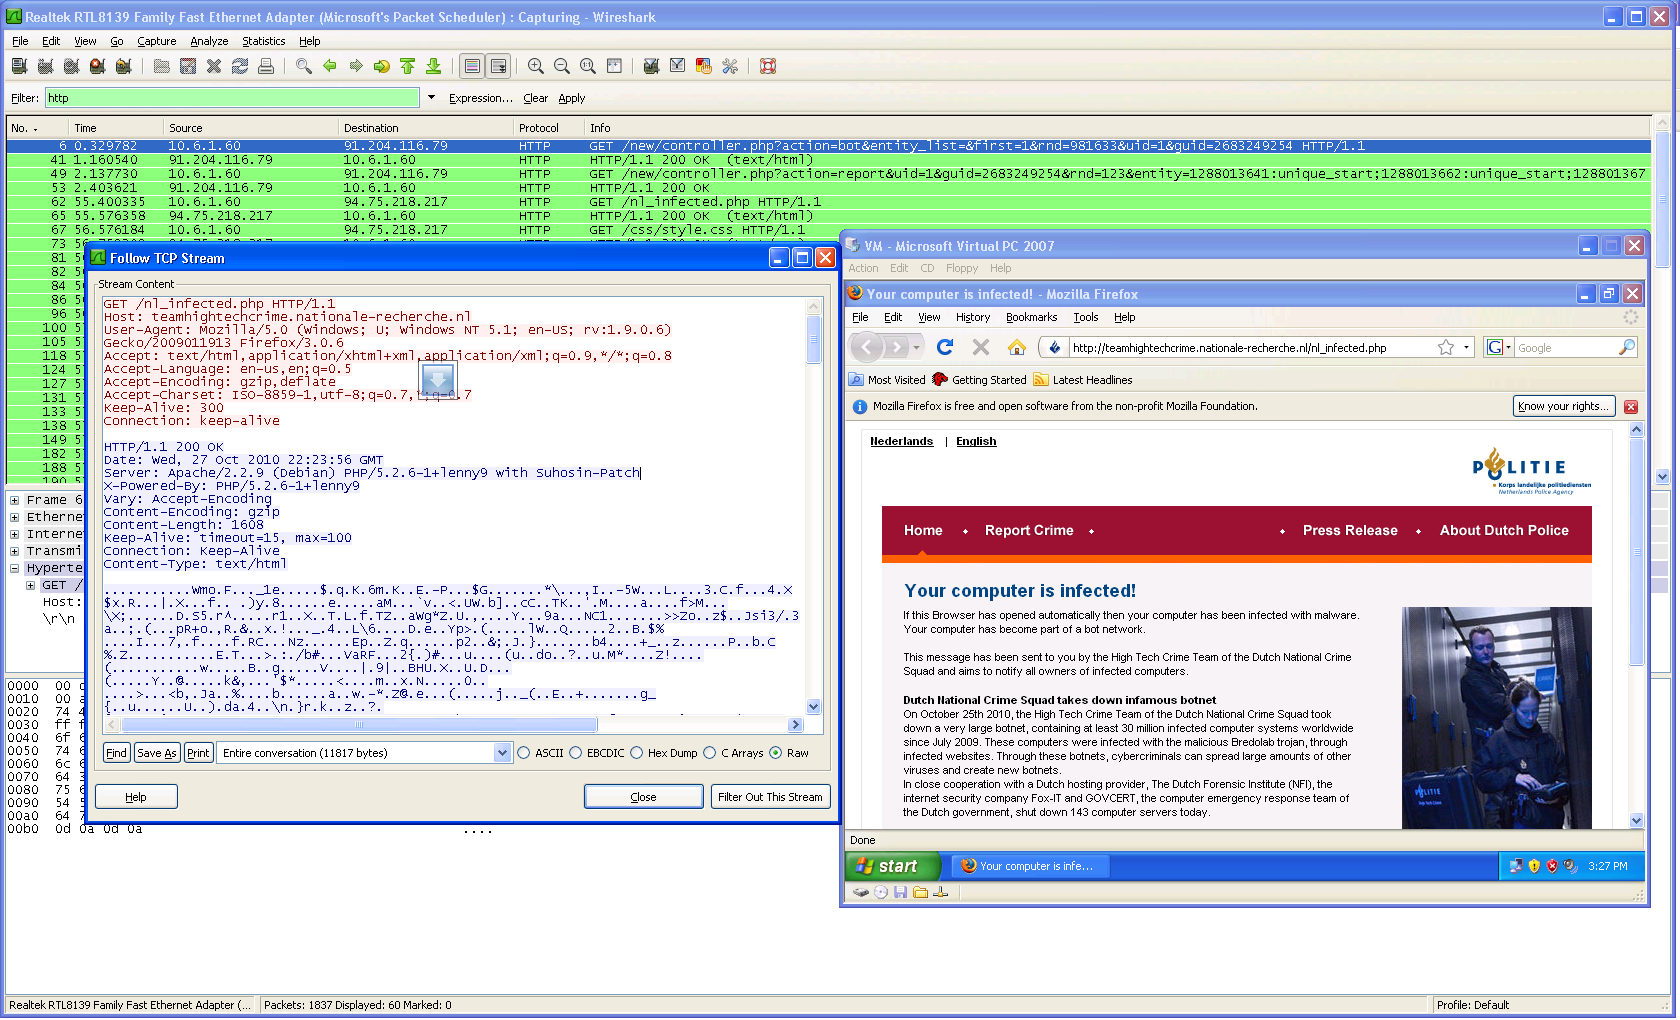This screenshot has width=1680, height=1020.
Task: Open the display filter history dropdown arrow
Action: coord(431,98)
